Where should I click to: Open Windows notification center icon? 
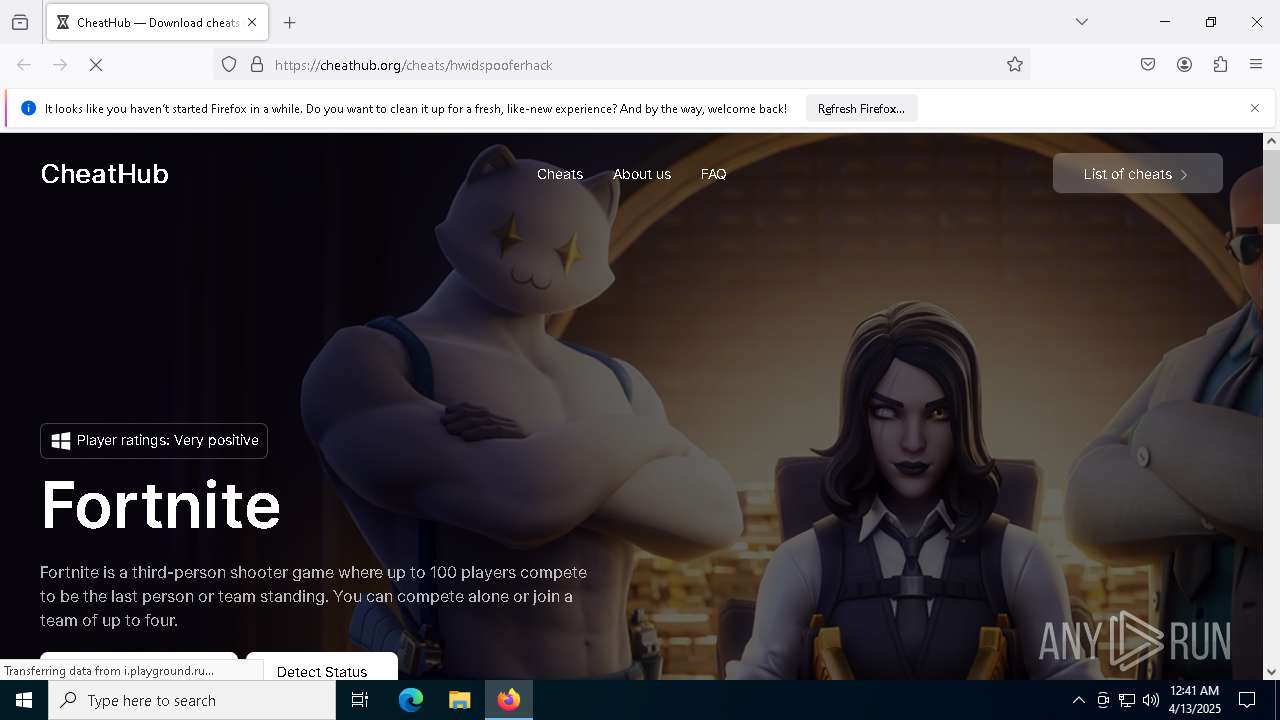(x=1247, y=700)
